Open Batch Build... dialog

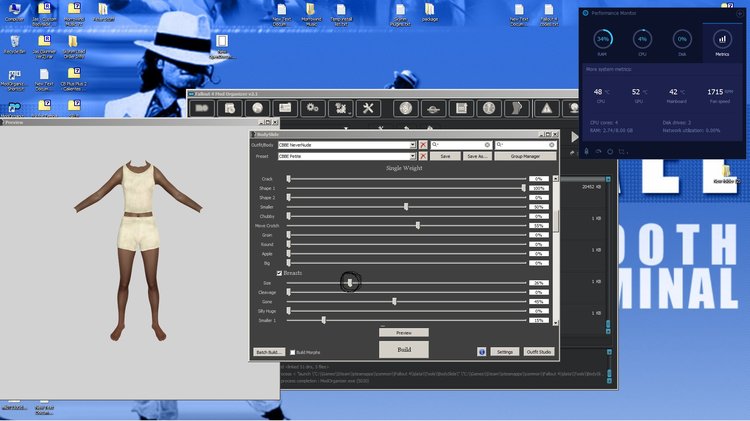coord(269,352)
